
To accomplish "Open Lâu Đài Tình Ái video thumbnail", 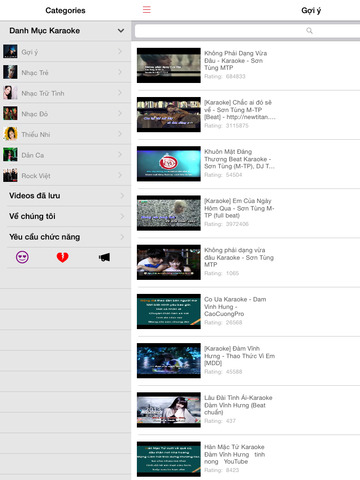I will [x=169, y=410].
